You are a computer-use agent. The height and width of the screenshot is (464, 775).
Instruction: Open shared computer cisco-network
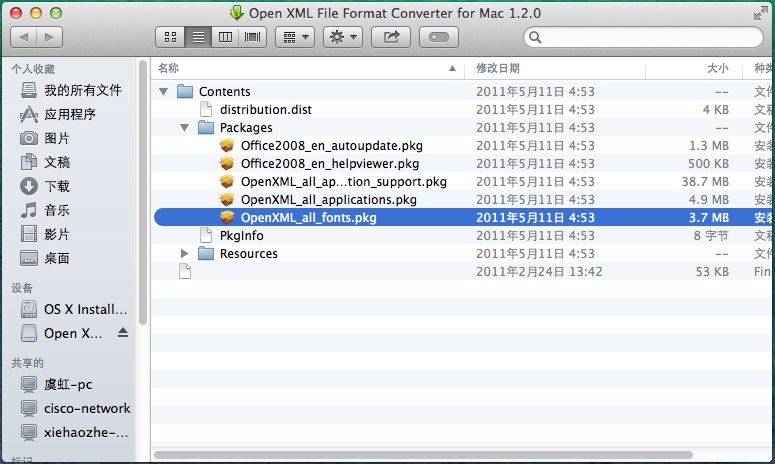tap(76, 408)
